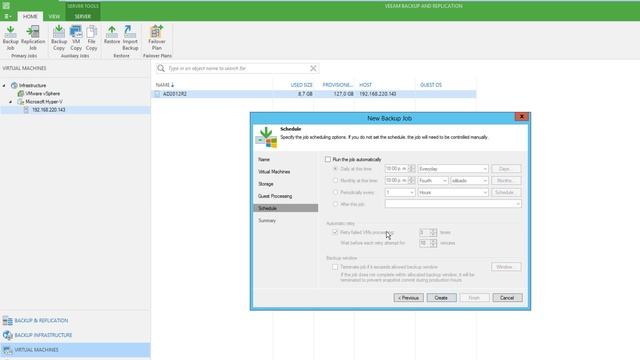Close the New Backup Job dialog
This screenshot has width=640, height=360.
click(x=522, y=117)
